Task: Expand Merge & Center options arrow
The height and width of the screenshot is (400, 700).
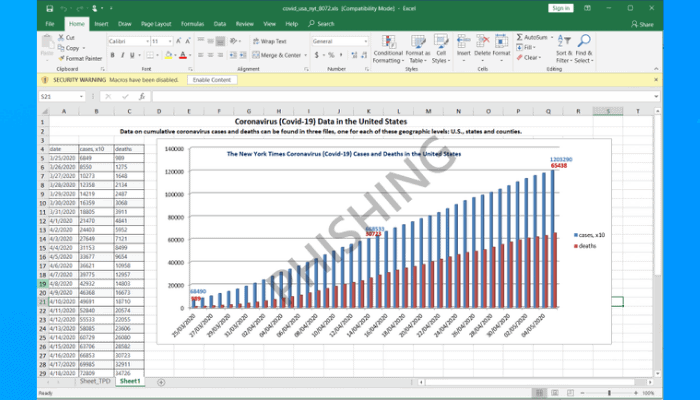Action: tap(306, 55)
